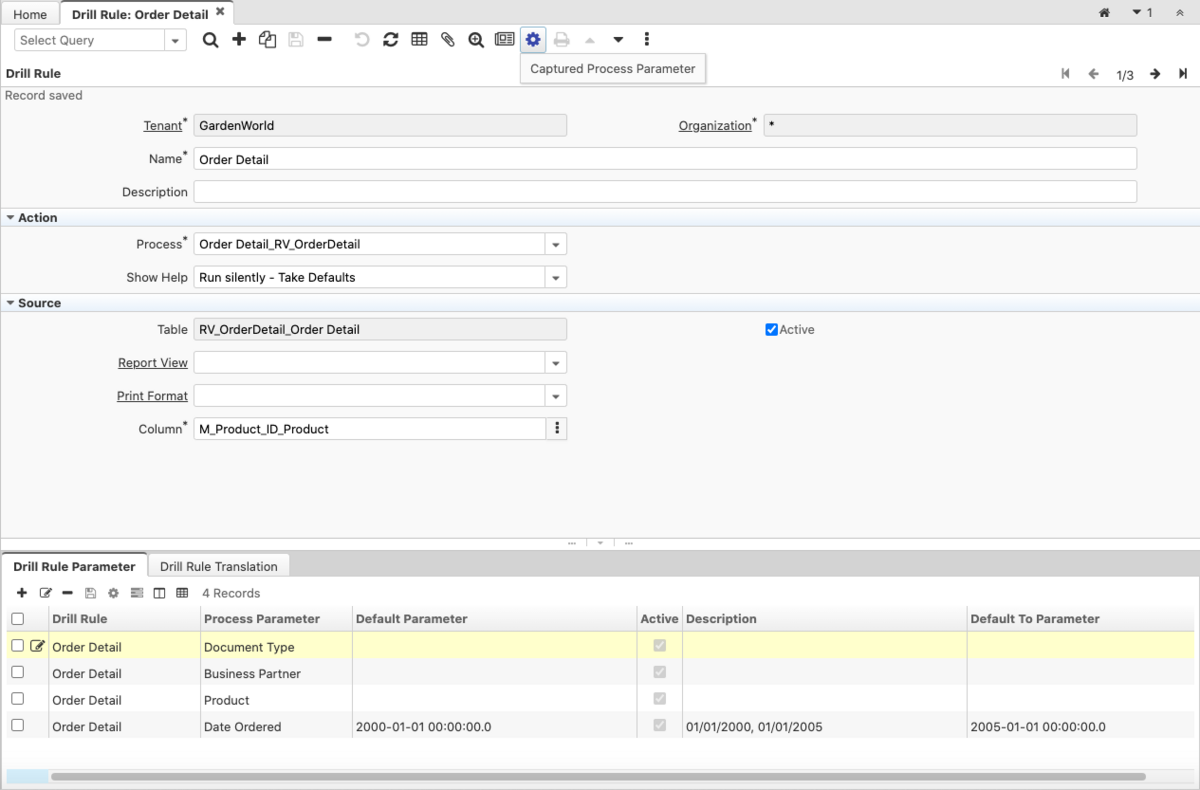Uncheck the Active checkbox
The image size is (1200, 790).
(771, 330)
